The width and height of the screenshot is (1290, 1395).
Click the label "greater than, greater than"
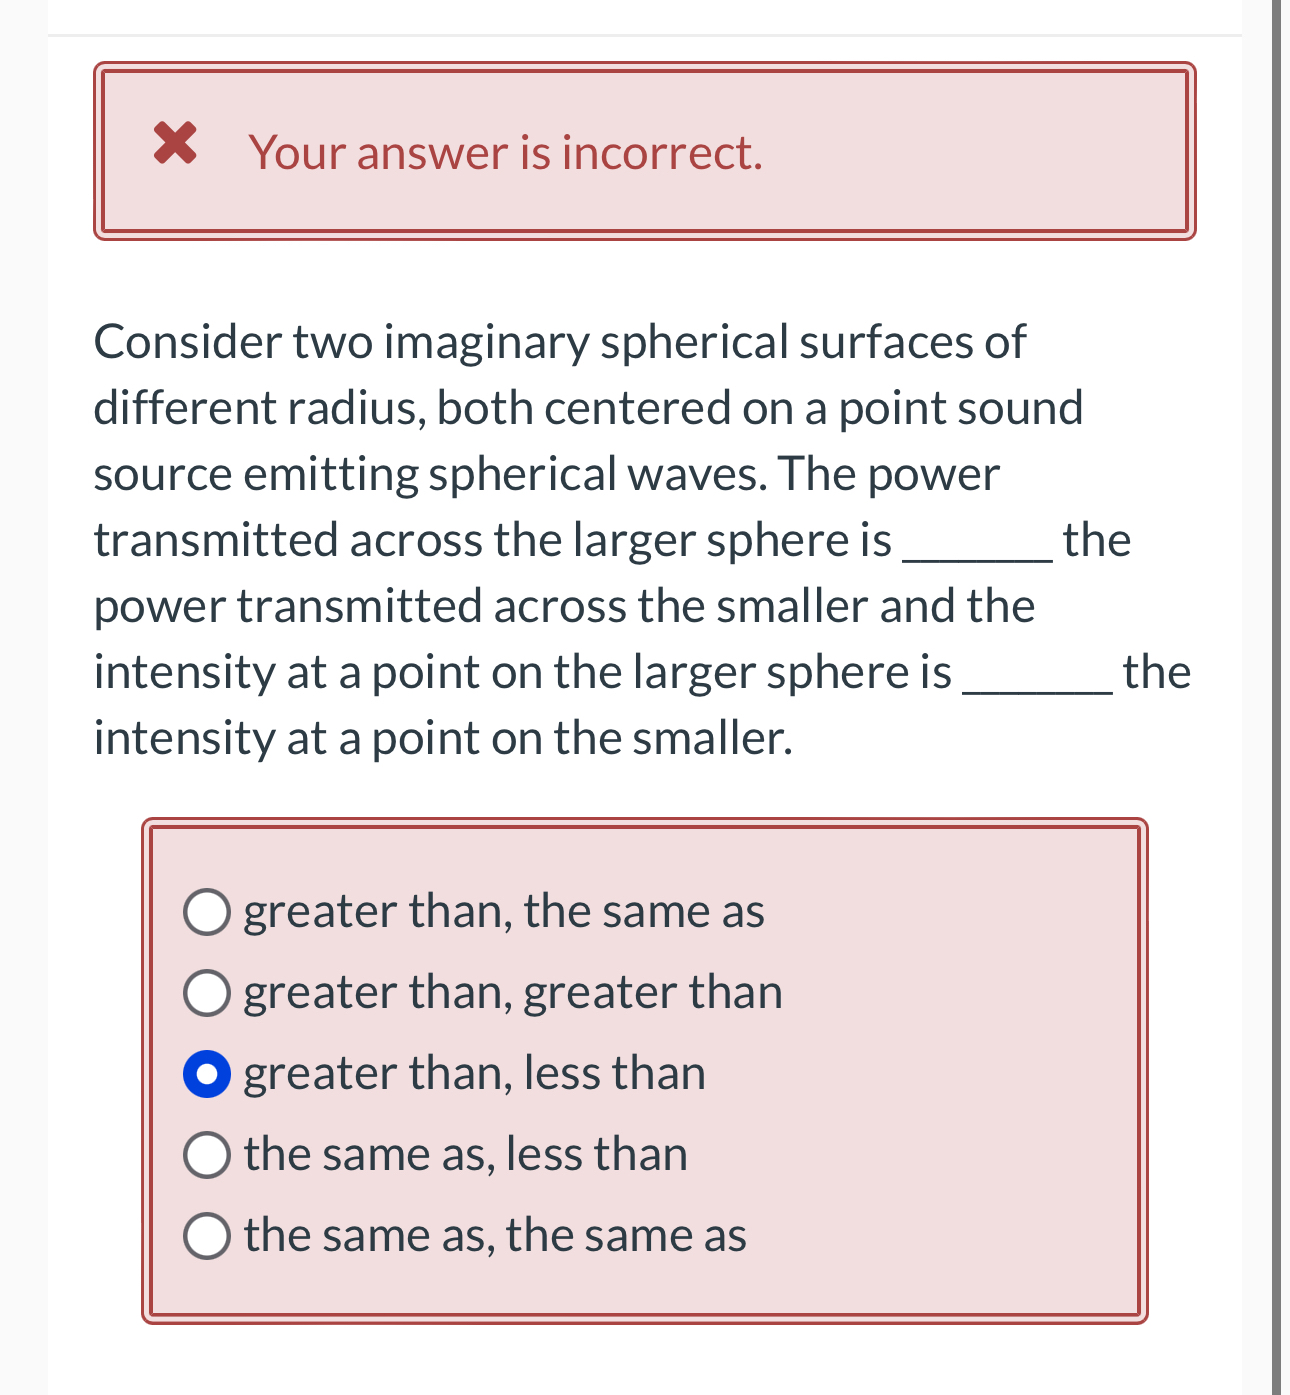[x=513, y=992]
